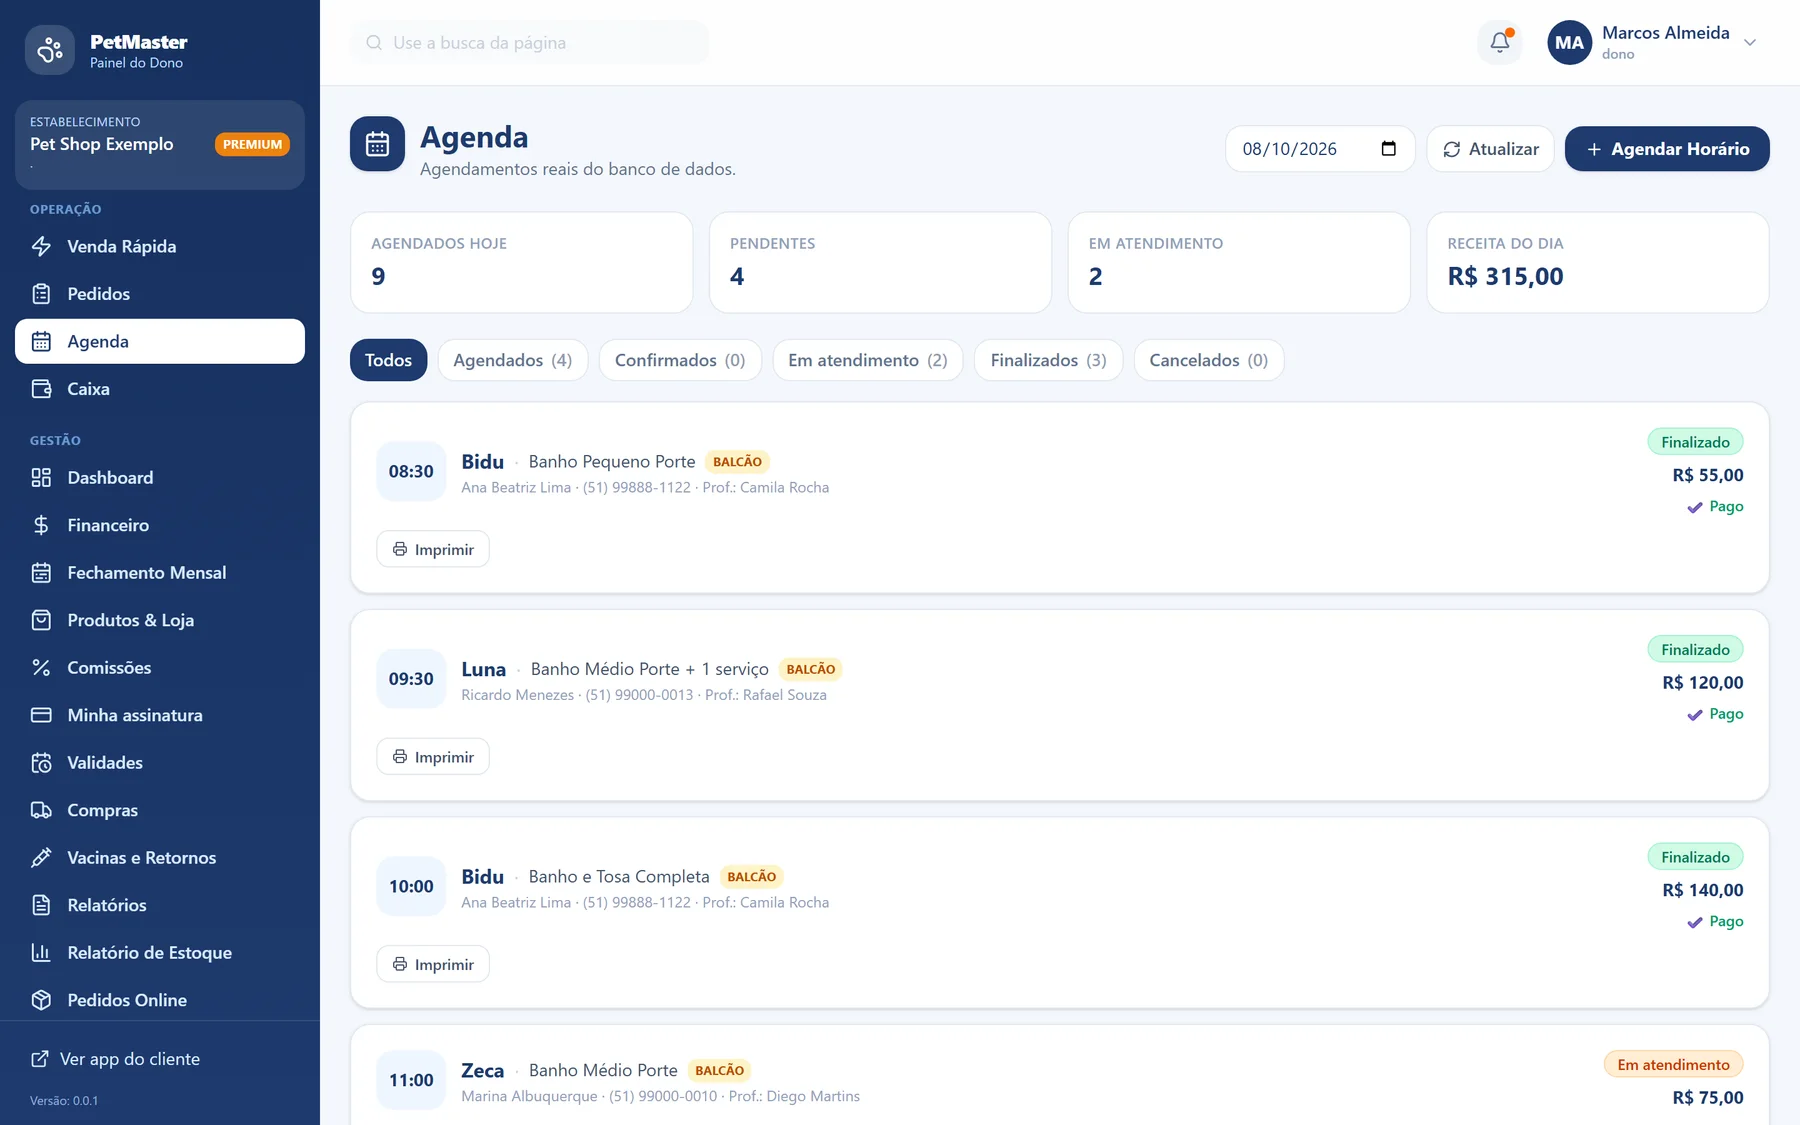1800x1125 pixels.
Task: Click the Financeiro dollar sign icon
Action: coord(41,525)
